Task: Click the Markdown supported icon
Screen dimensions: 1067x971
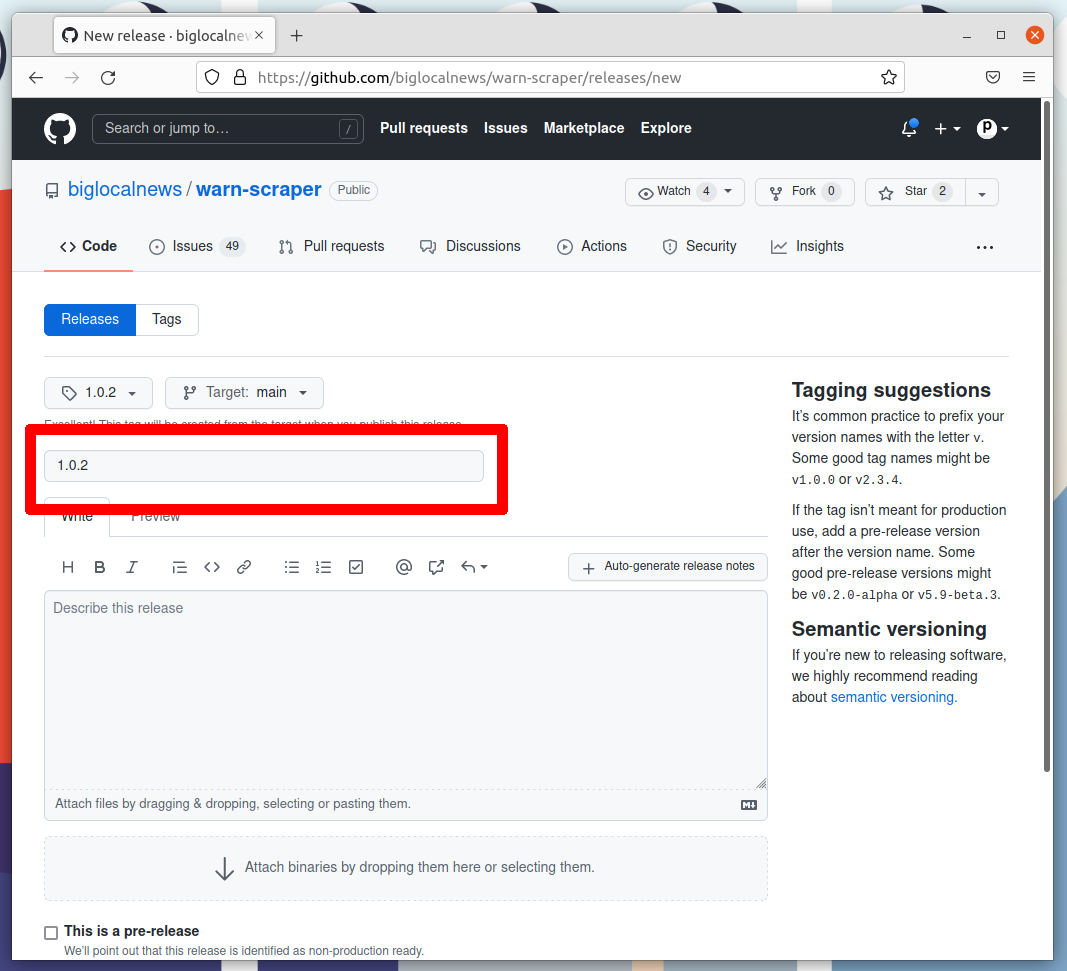Action: pyautogui.click(x=749, y=805)
